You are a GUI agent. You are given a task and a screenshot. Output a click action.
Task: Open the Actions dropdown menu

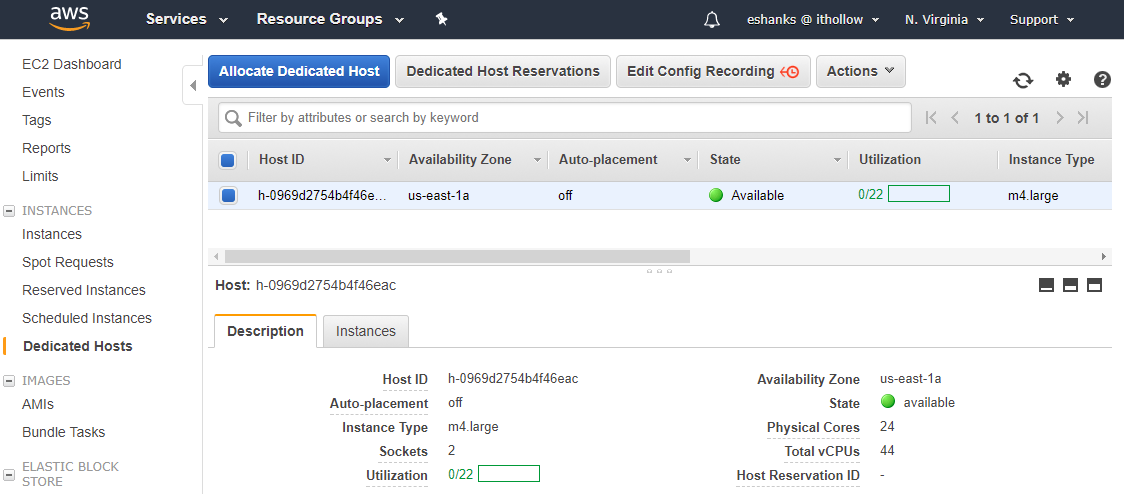coord(861,71)
